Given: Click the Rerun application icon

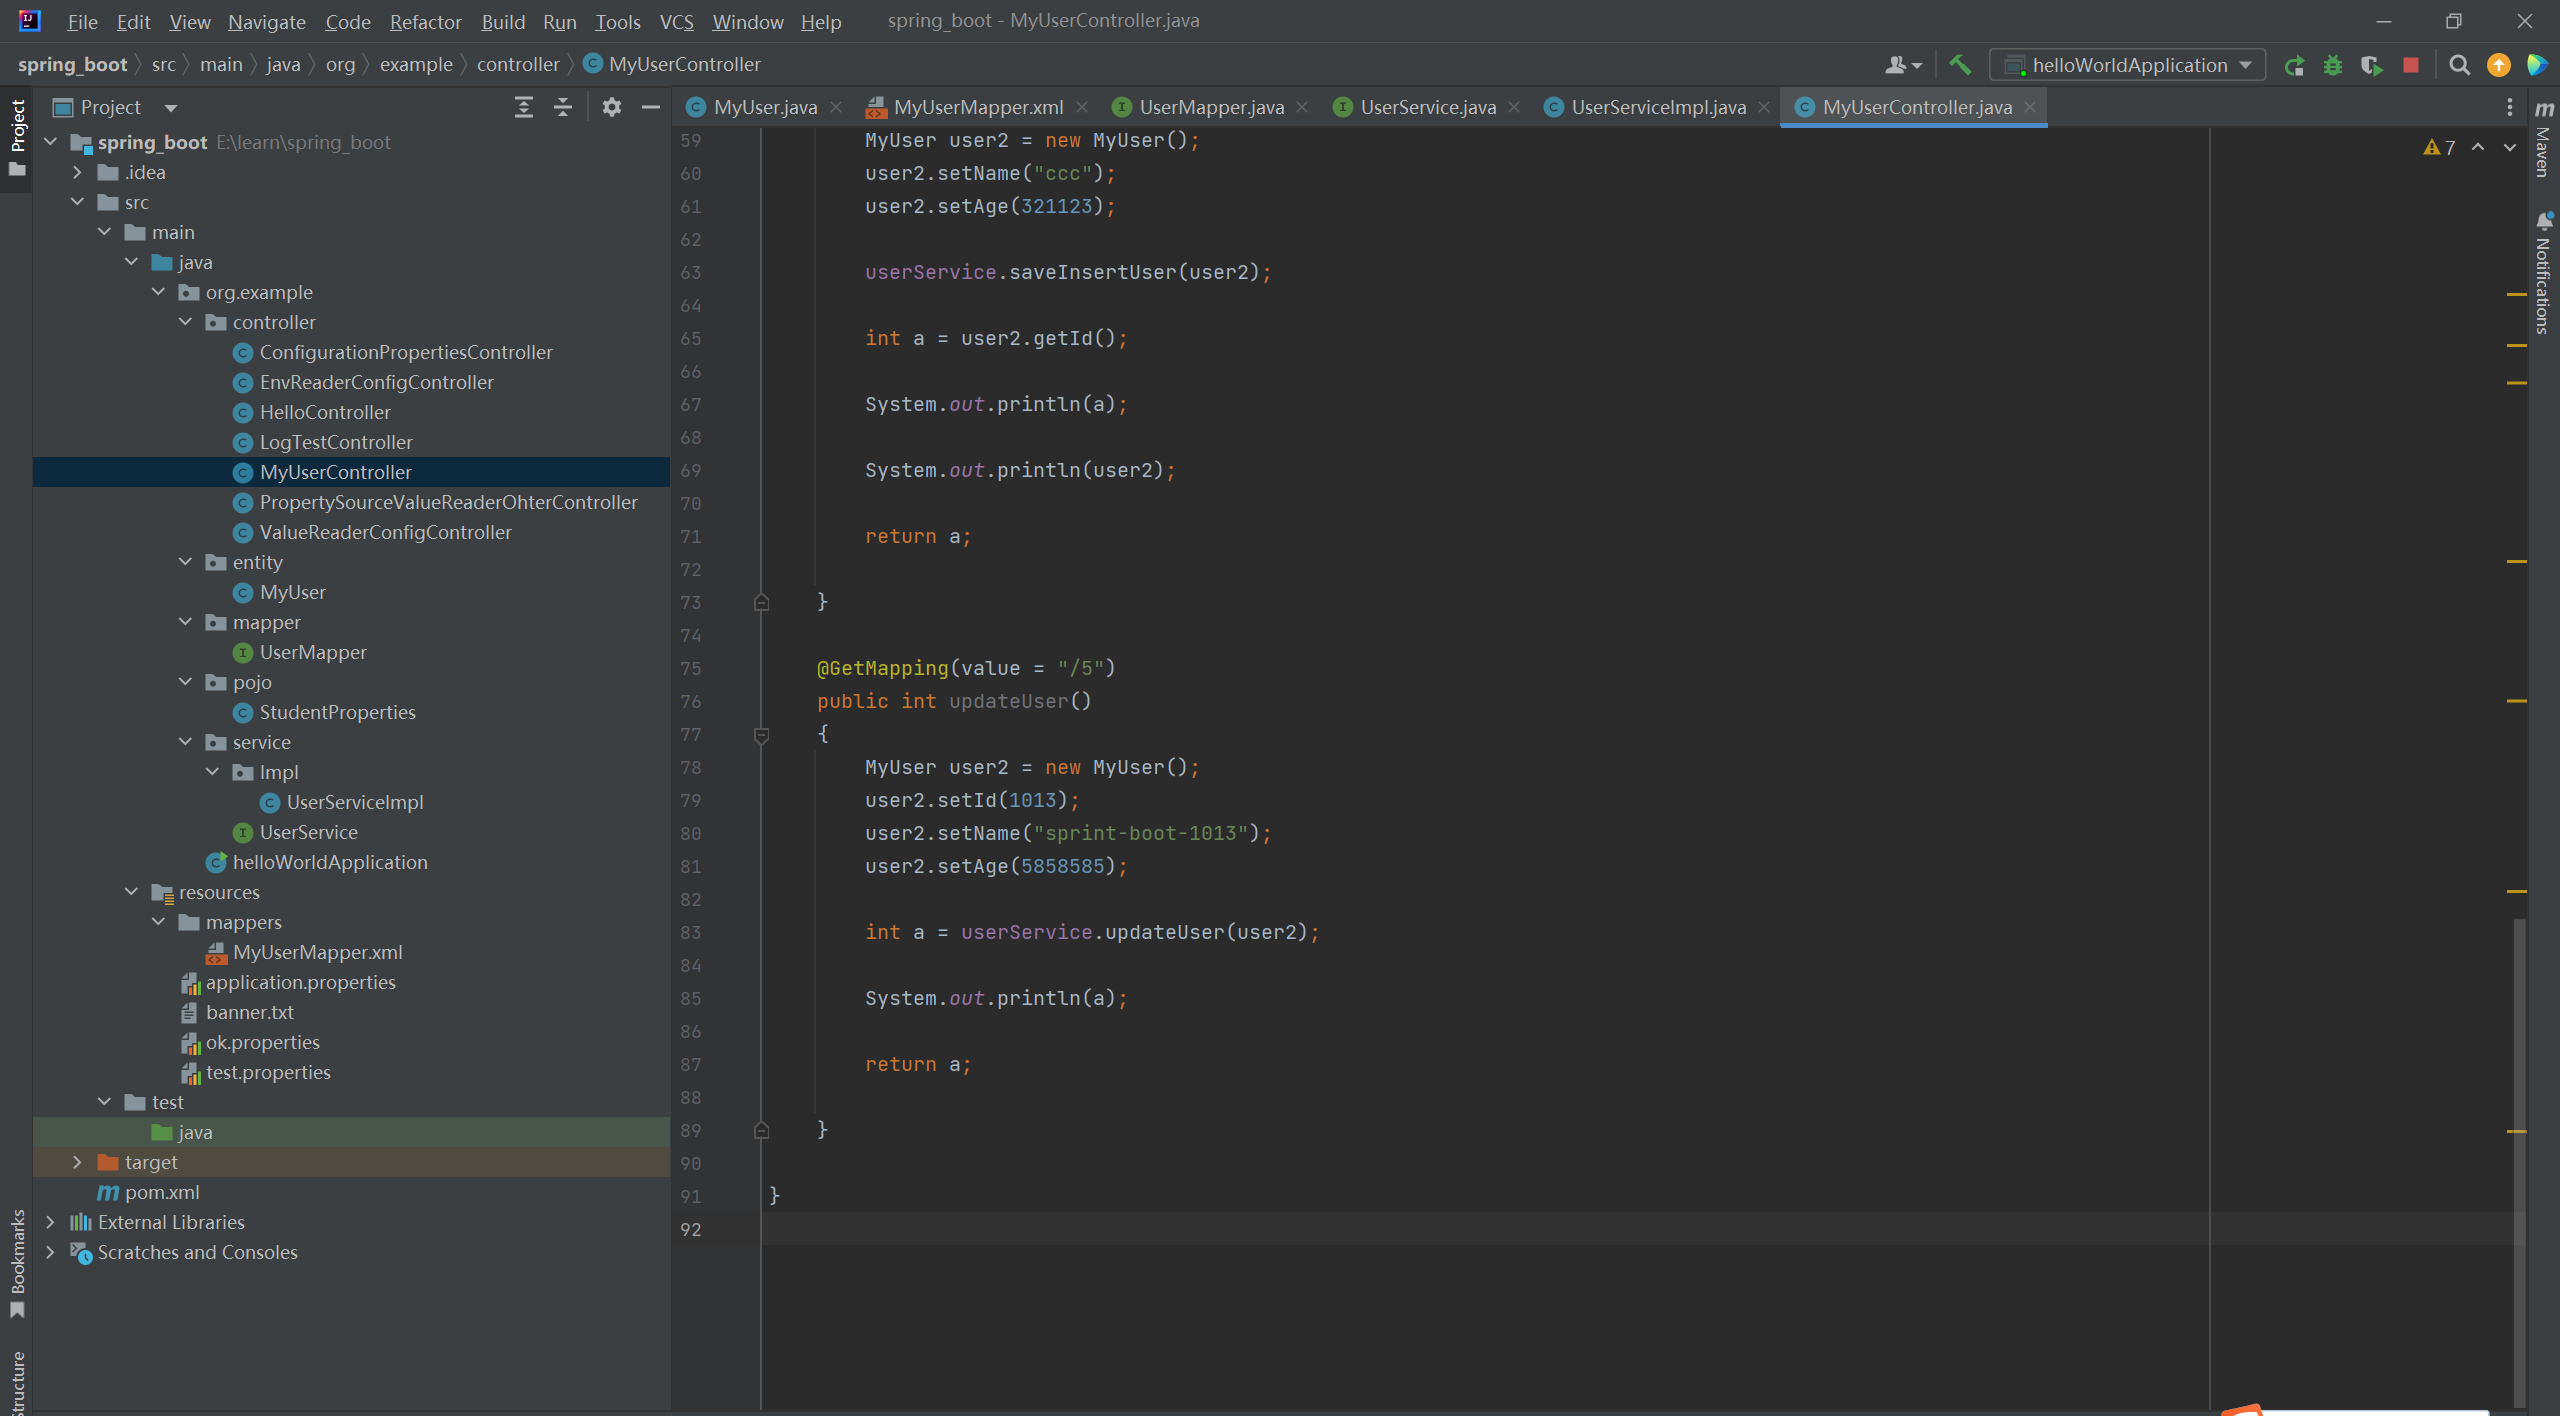Looking at the screenshot, I should click(x=2294, y=65).
